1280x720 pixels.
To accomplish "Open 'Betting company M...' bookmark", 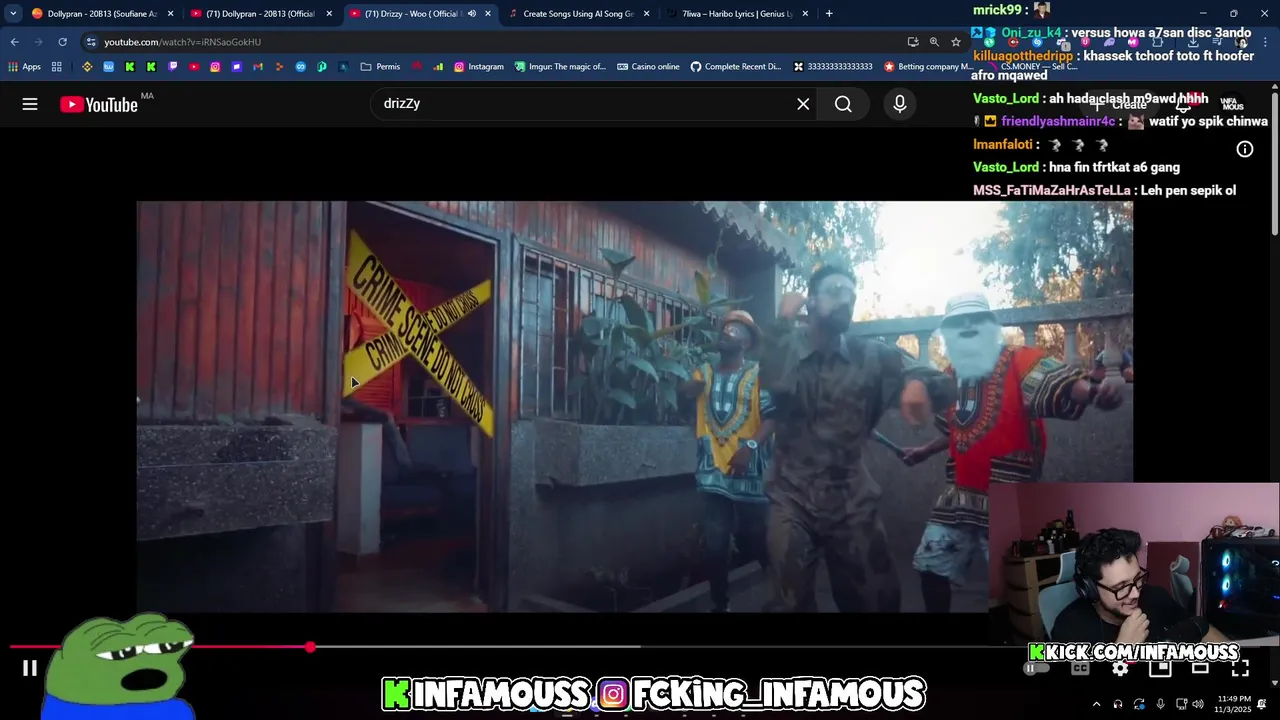I will tap(927, 67).
